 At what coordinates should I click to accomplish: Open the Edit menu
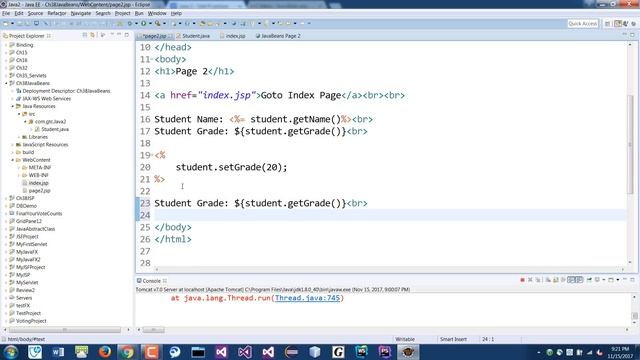point(19,13)
